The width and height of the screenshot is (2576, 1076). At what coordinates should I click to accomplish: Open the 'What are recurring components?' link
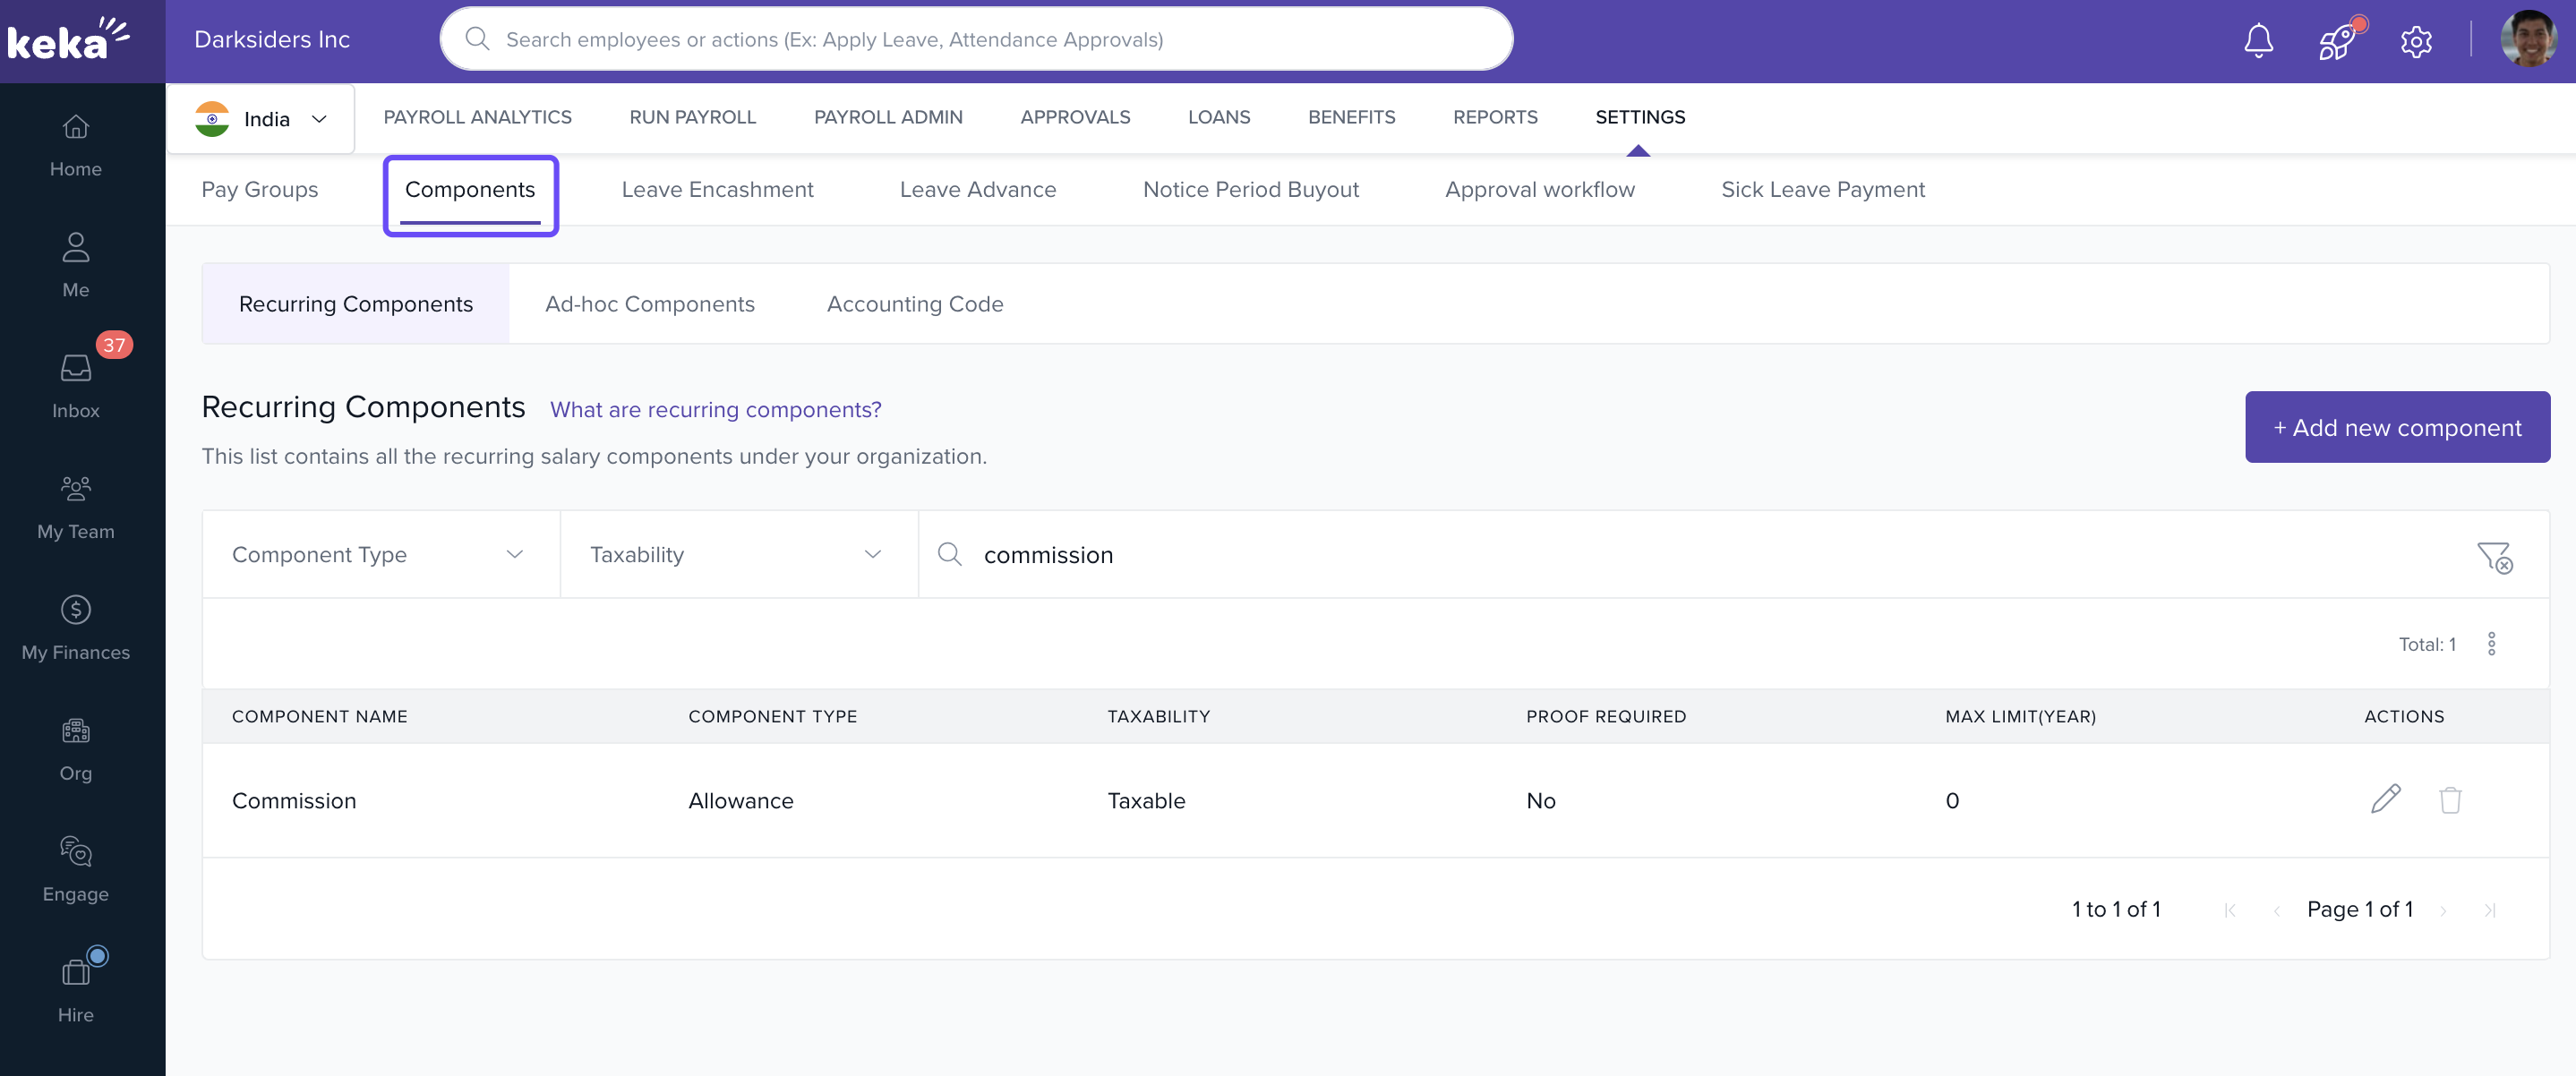click(715, 409)
